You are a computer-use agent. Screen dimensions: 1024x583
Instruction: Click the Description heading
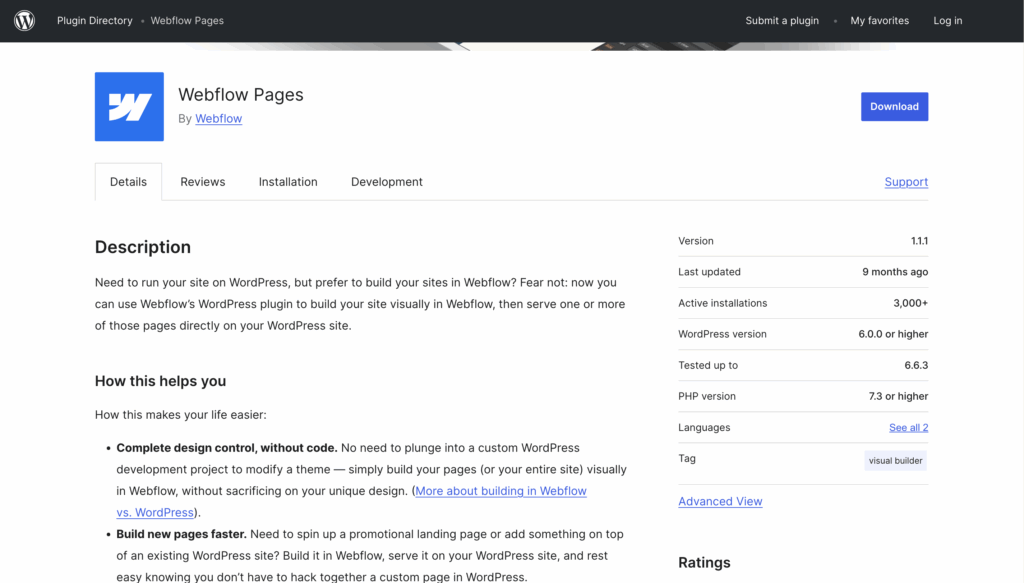(x=143, y=247)
